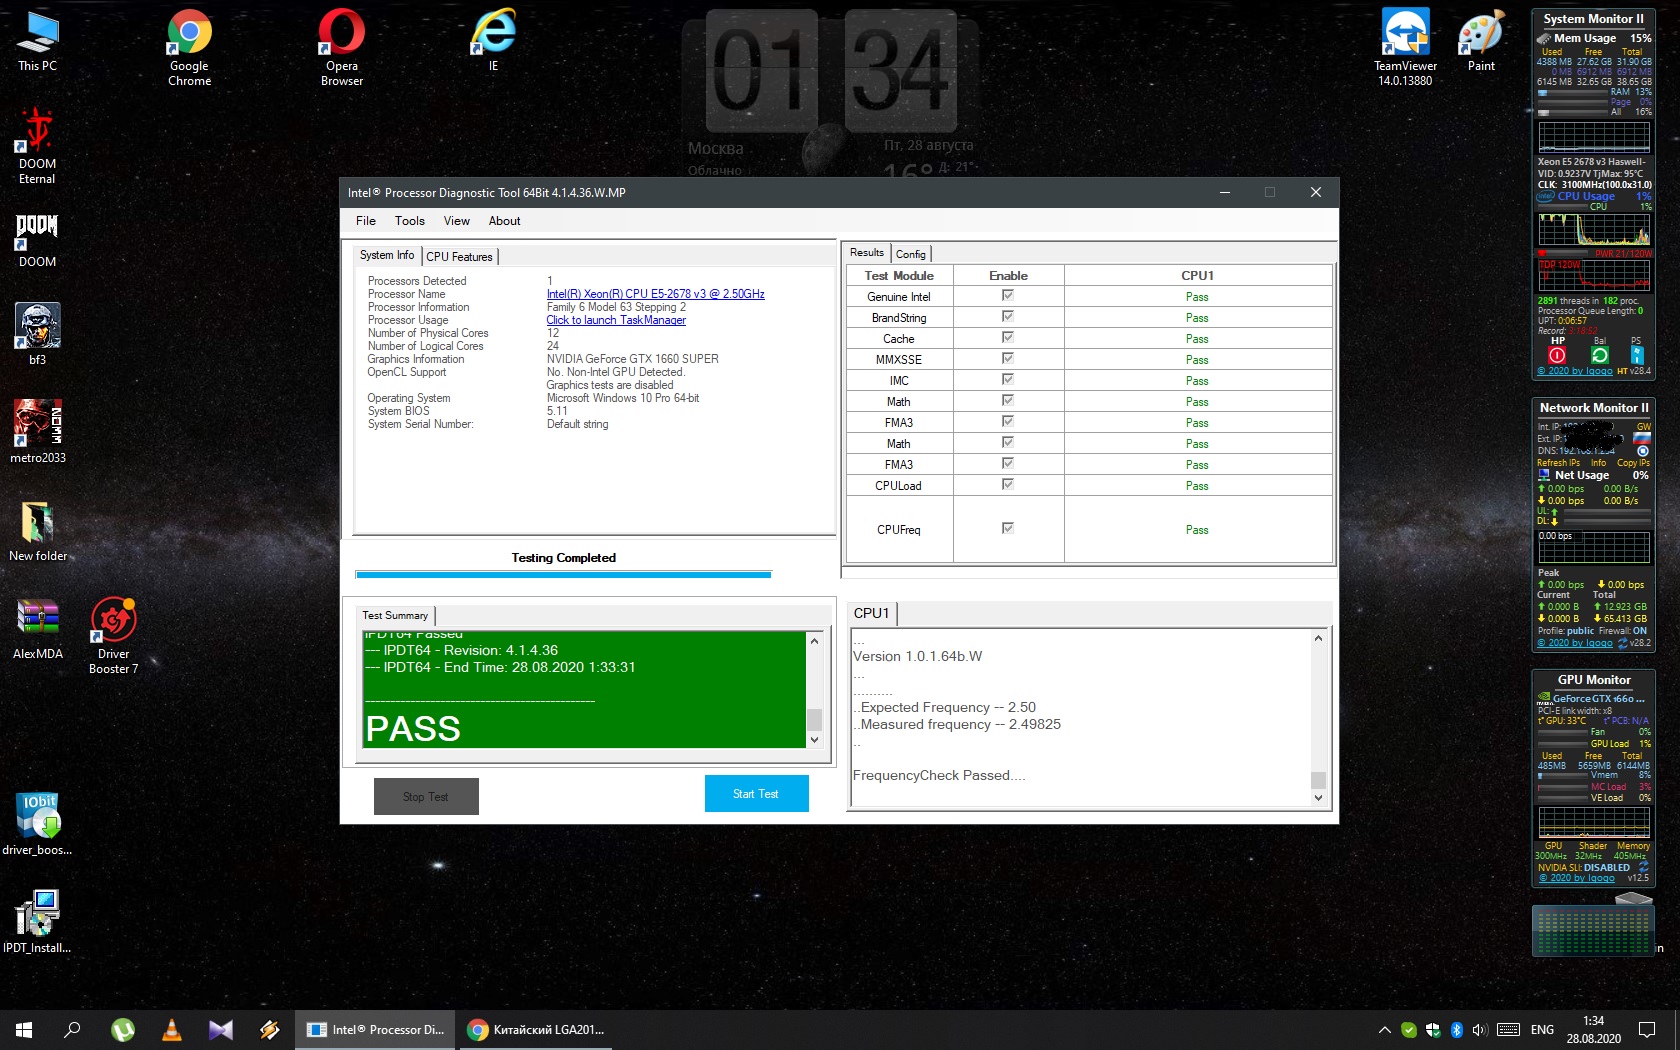The image size is (1680, 1050).
Task: Select the Opera Browser desktop shortcut
Action: tap(341, 48)
